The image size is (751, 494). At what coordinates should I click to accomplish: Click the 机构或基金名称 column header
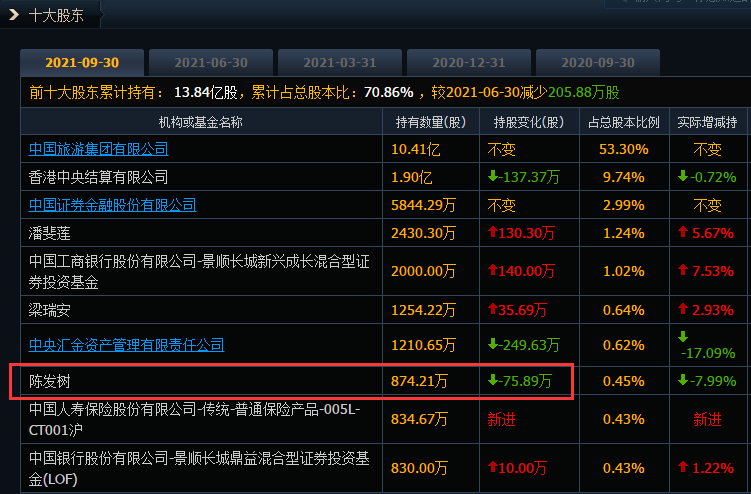(201, 123)
